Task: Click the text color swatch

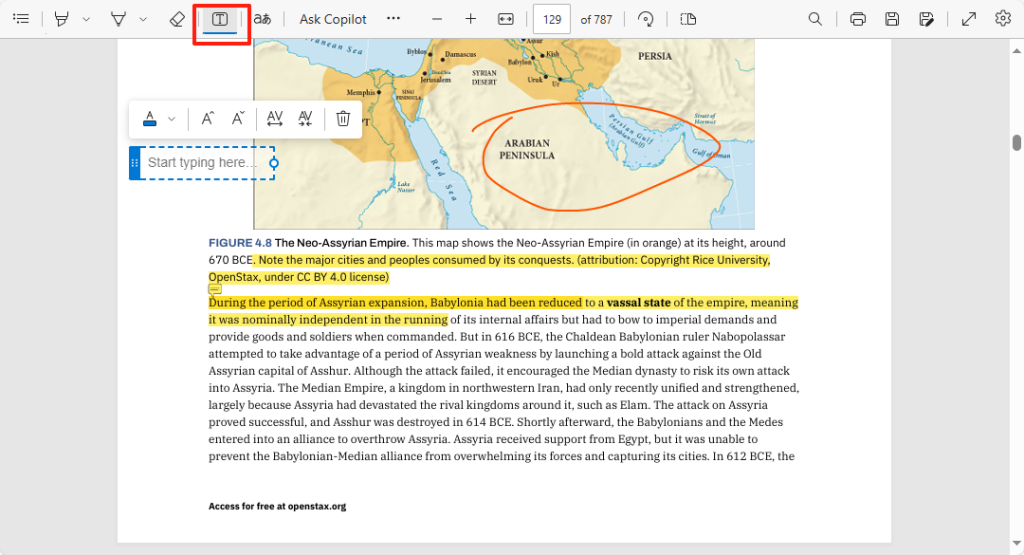Action: pos(150,119)
